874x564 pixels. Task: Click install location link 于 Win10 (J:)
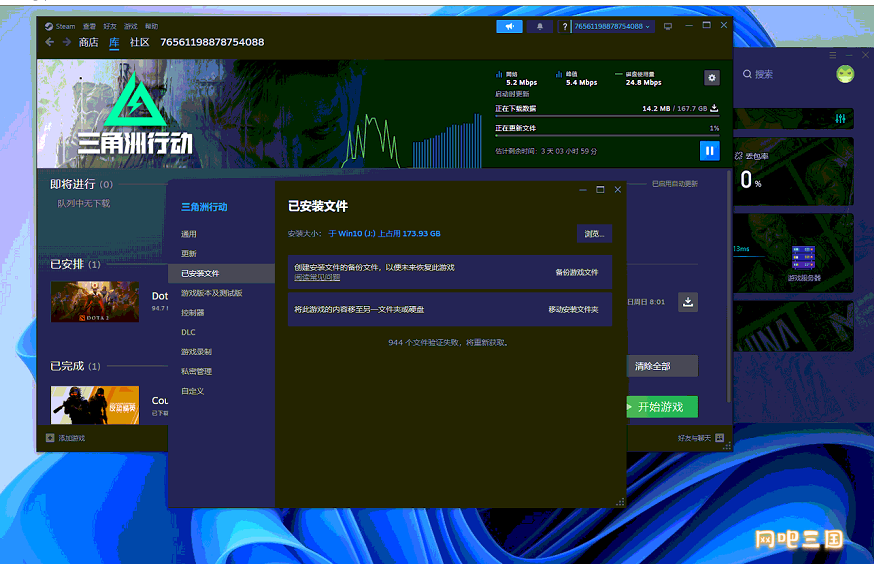384,234
